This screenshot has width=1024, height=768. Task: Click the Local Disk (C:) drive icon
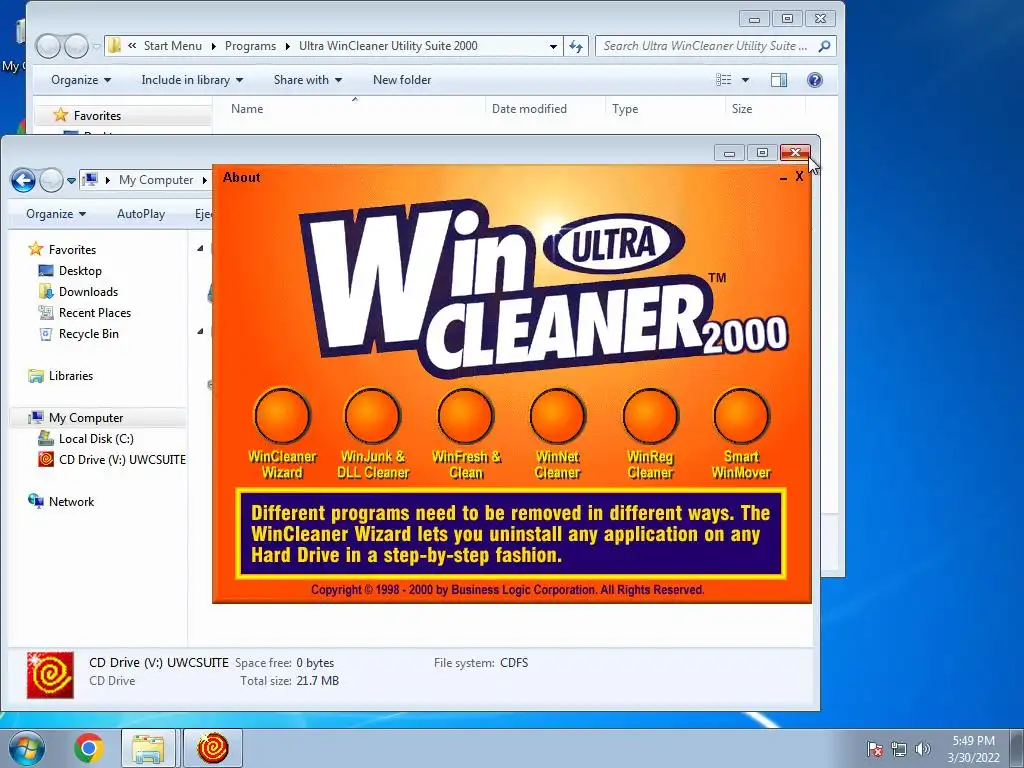click(46, 438)
